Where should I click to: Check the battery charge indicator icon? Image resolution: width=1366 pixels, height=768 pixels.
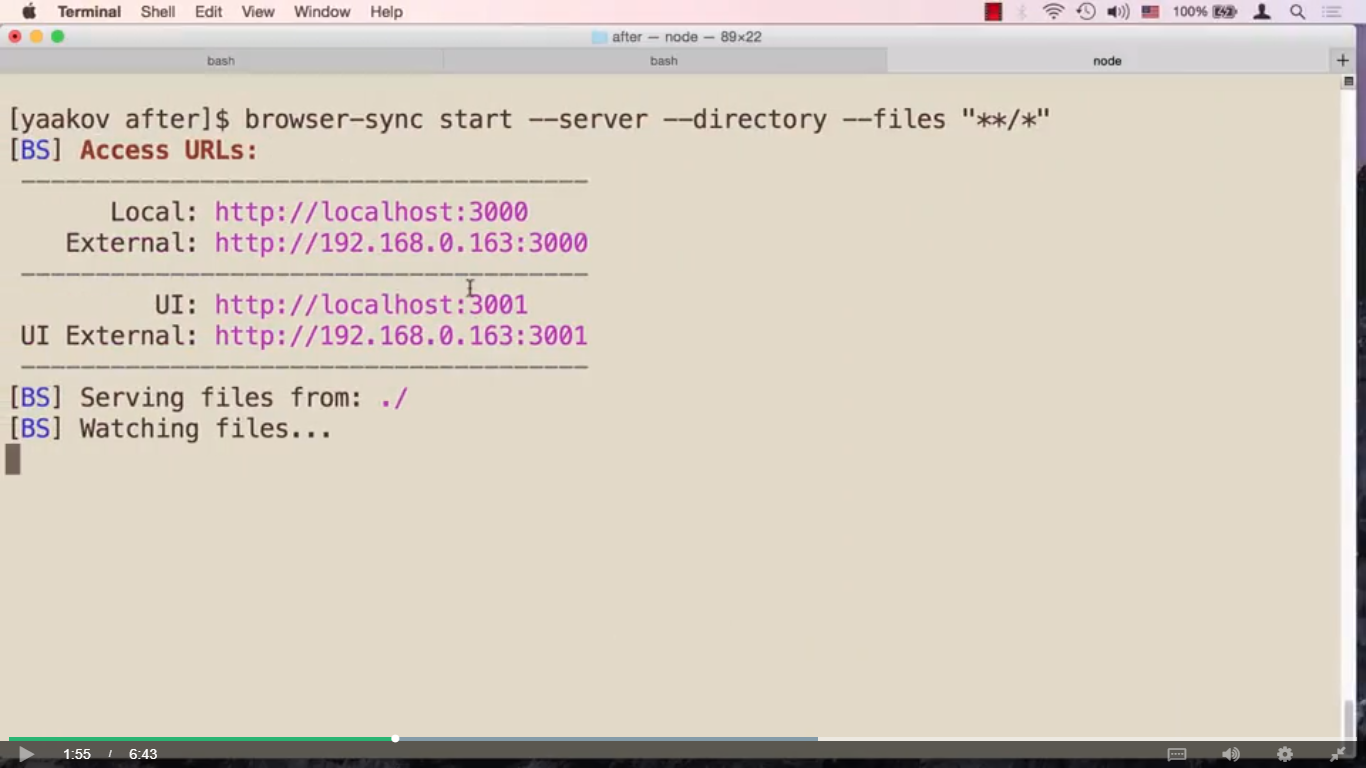click(1222, 11)
